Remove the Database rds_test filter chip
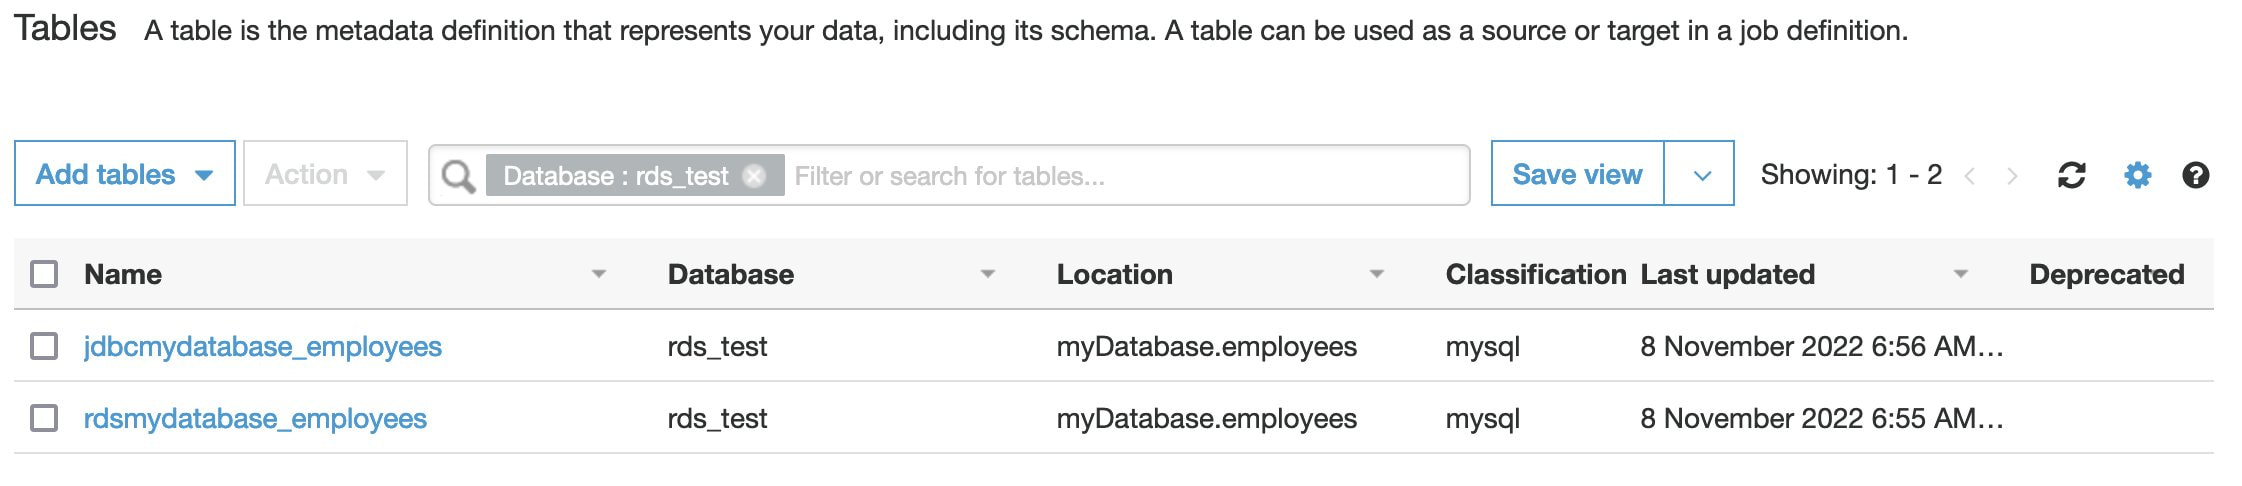This screenshot has height=486, width=2242. pyautogui.click(x=754, y=176)
